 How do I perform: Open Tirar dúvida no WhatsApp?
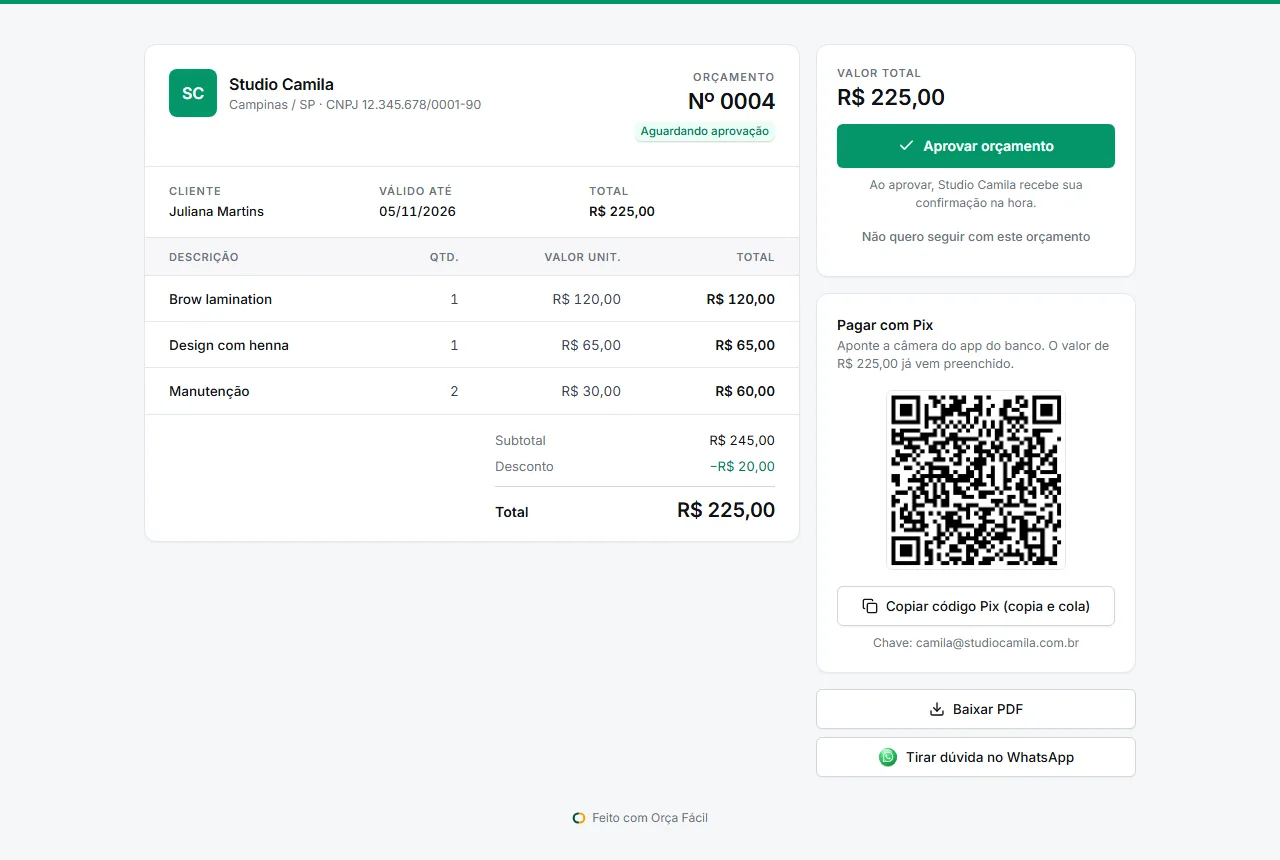976,757
